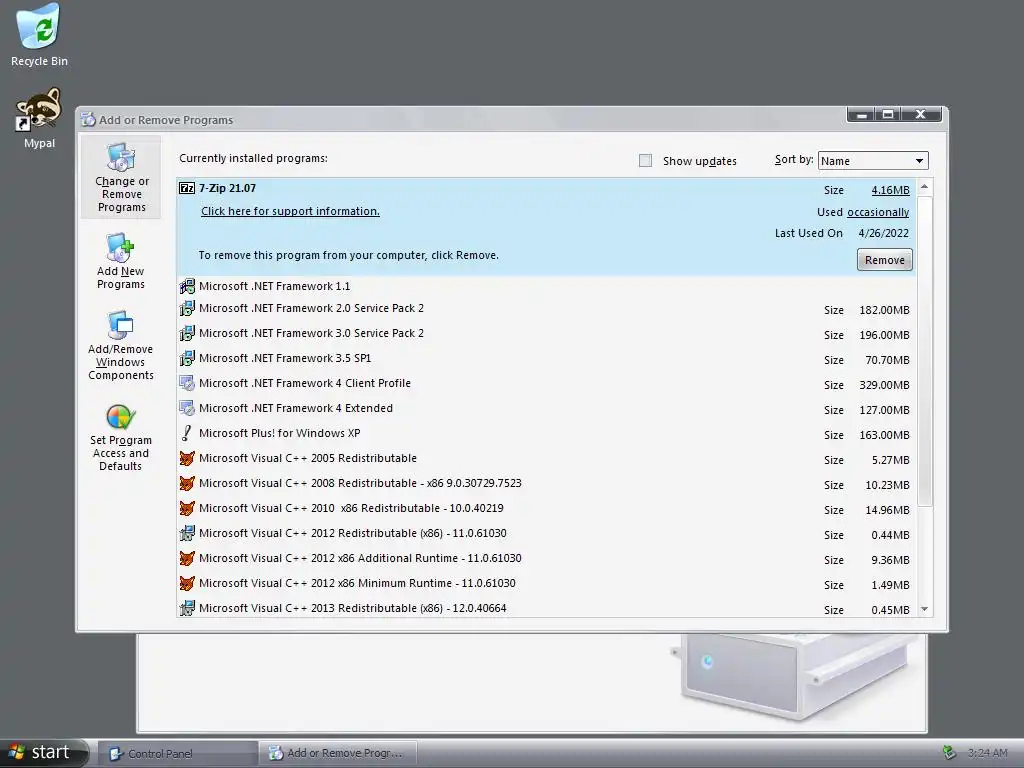Click icon for Visual C++ 2005 Redistributable
The width and height of the screenshot is (1024, 768).
(x=187, y=458)
